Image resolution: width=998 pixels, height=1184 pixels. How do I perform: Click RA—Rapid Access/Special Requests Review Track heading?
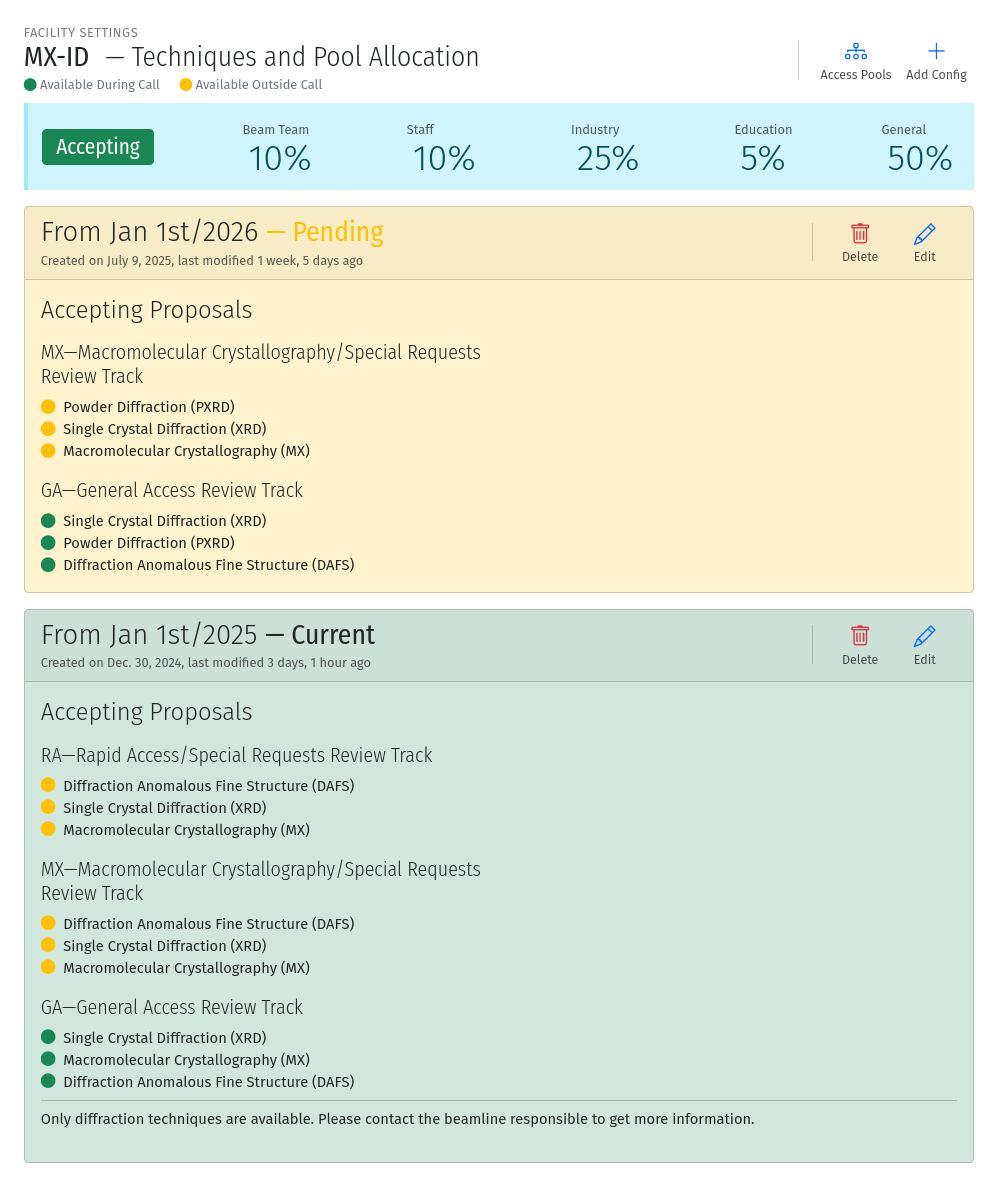[x=236, y=756]
